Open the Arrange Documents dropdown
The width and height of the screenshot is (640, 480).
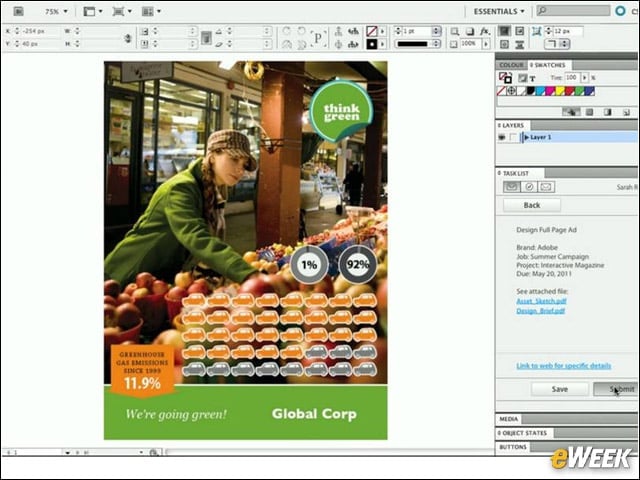(151, 11)
